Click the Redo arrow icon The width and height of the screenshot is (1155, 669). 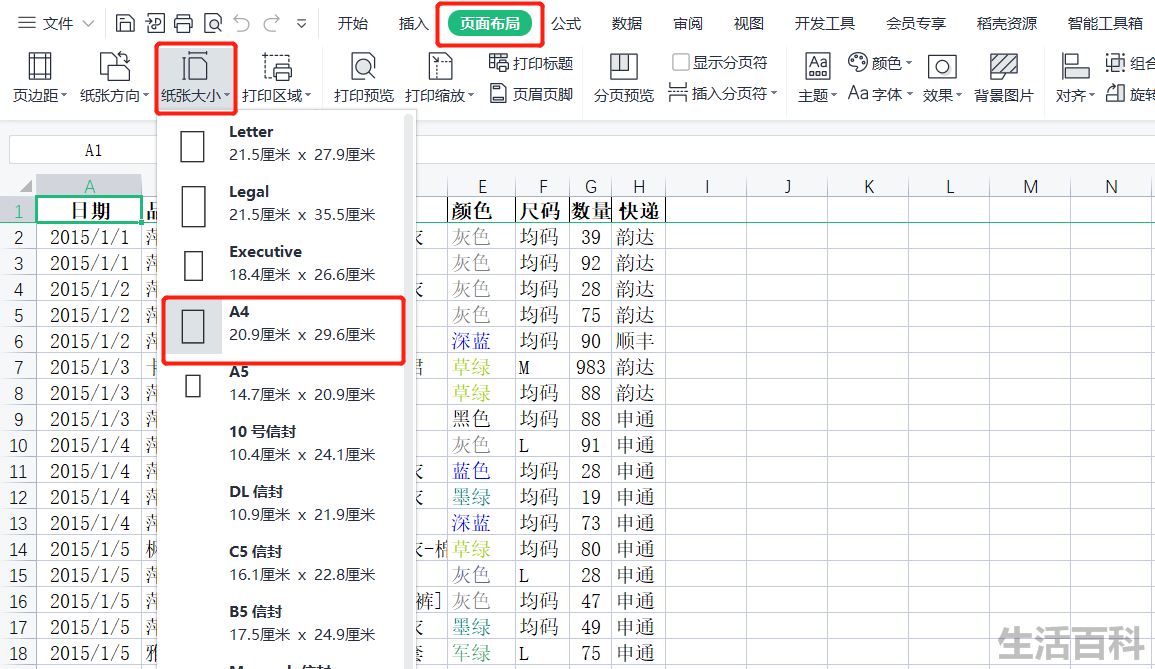pos(271,24)
